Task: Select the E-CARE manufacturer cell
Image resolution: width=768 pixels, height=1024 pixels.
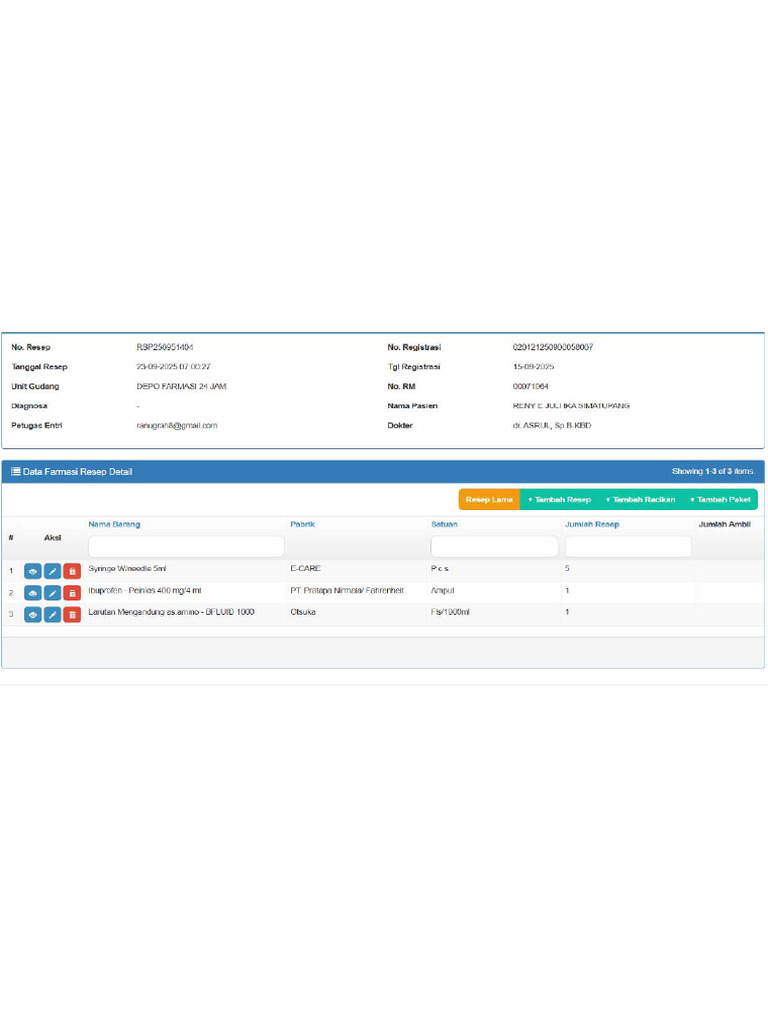Action: pos(306,569)
